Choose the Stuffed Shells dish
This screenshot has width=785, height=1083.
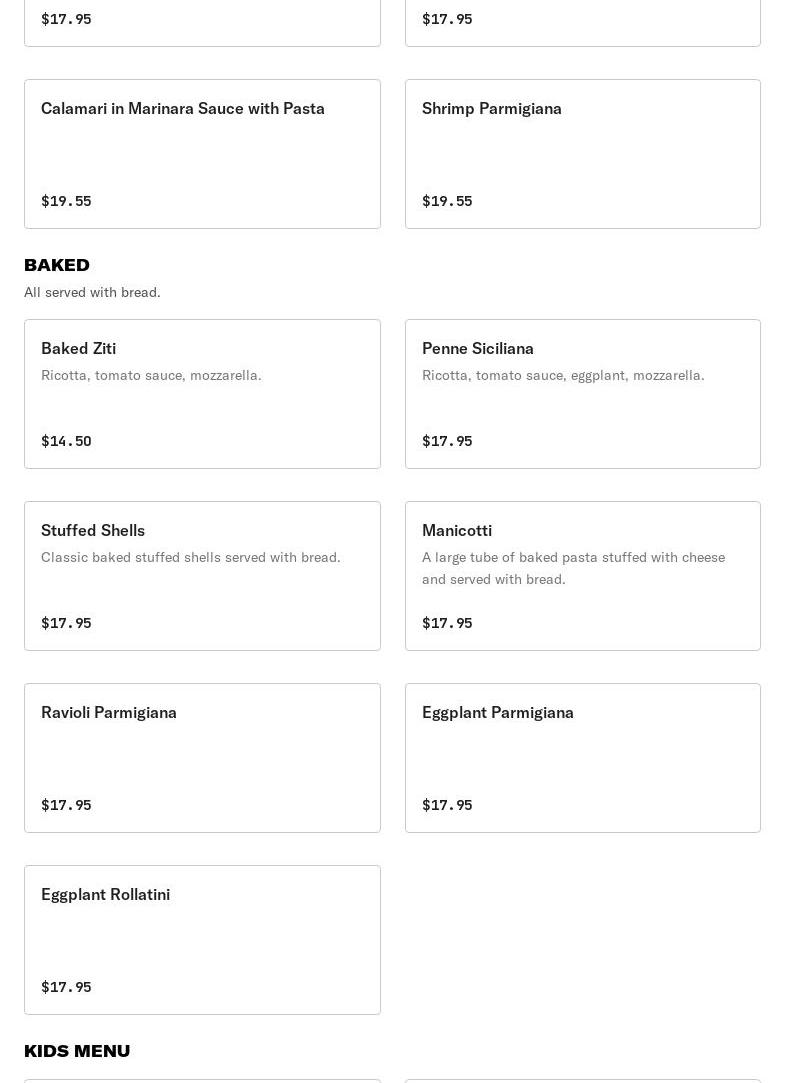point(202,575)
